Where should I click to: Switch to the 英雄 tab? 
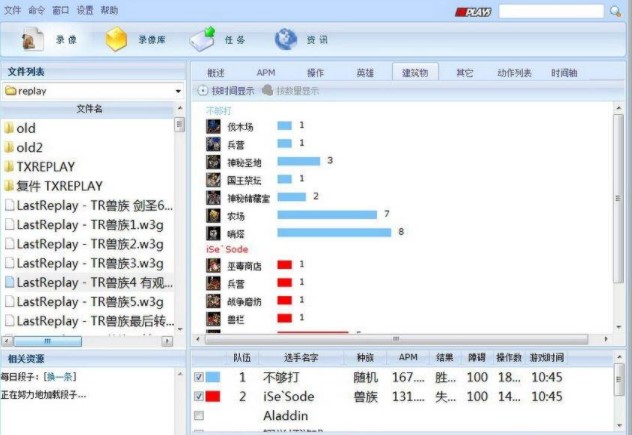[365, 73]
